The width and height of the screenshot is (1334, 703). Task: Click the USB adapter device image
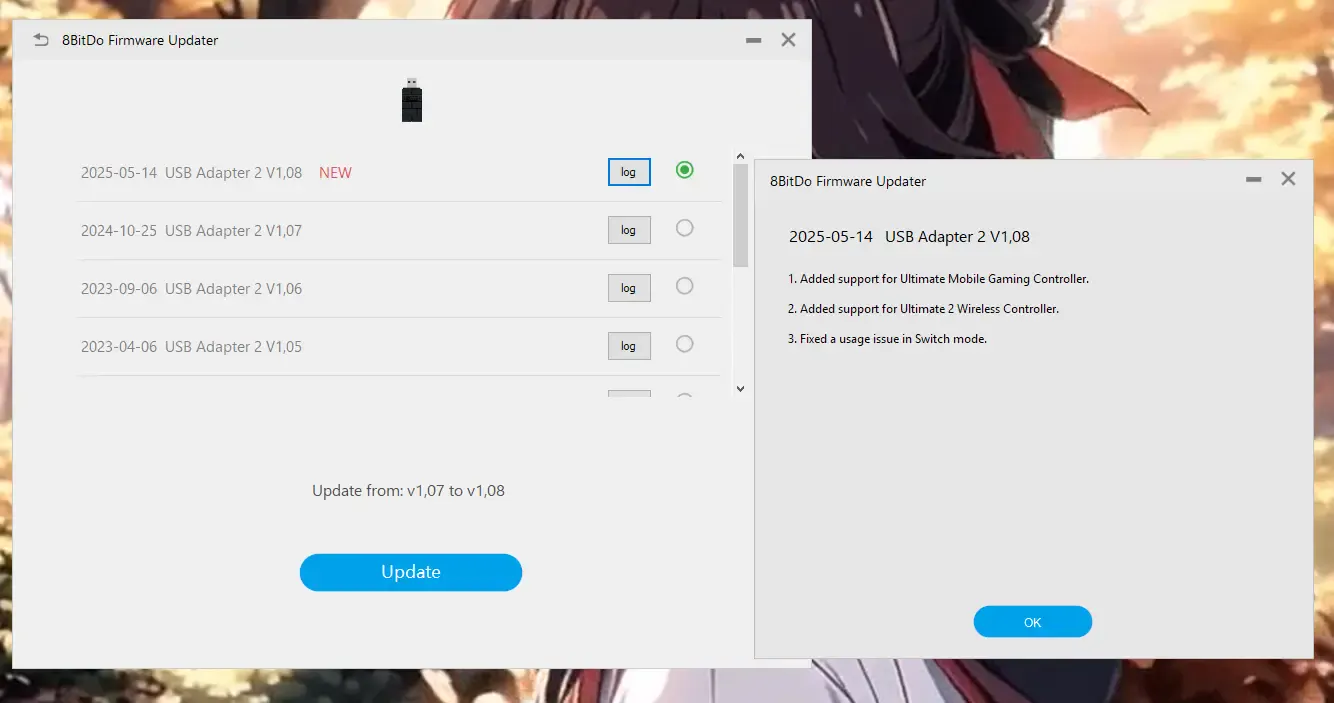[412, 100]
